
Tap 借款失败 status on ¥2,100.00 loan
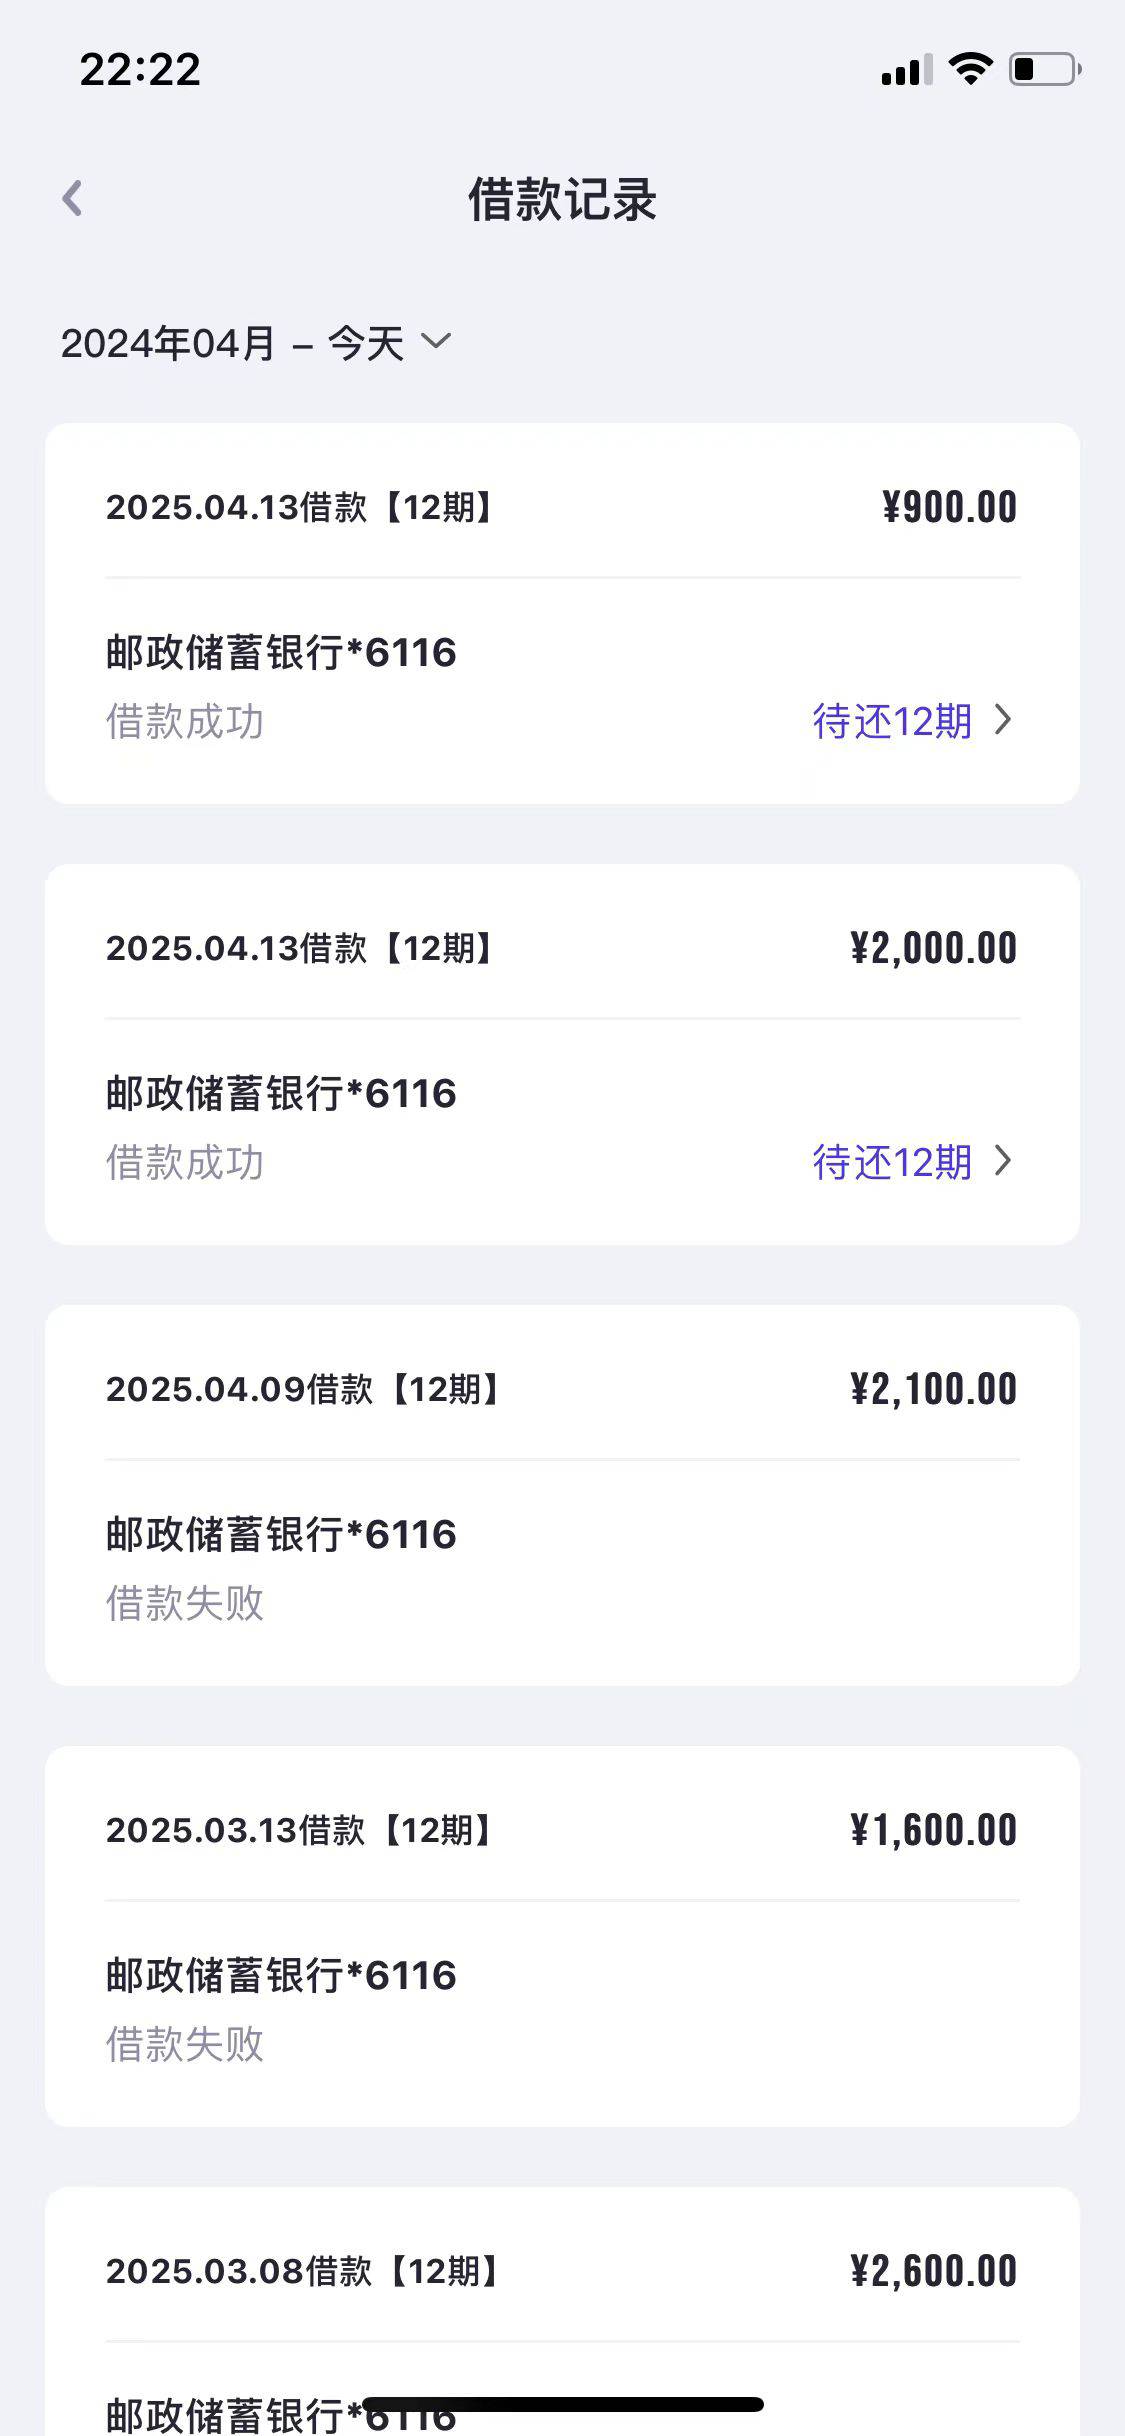click(185, 1603)
